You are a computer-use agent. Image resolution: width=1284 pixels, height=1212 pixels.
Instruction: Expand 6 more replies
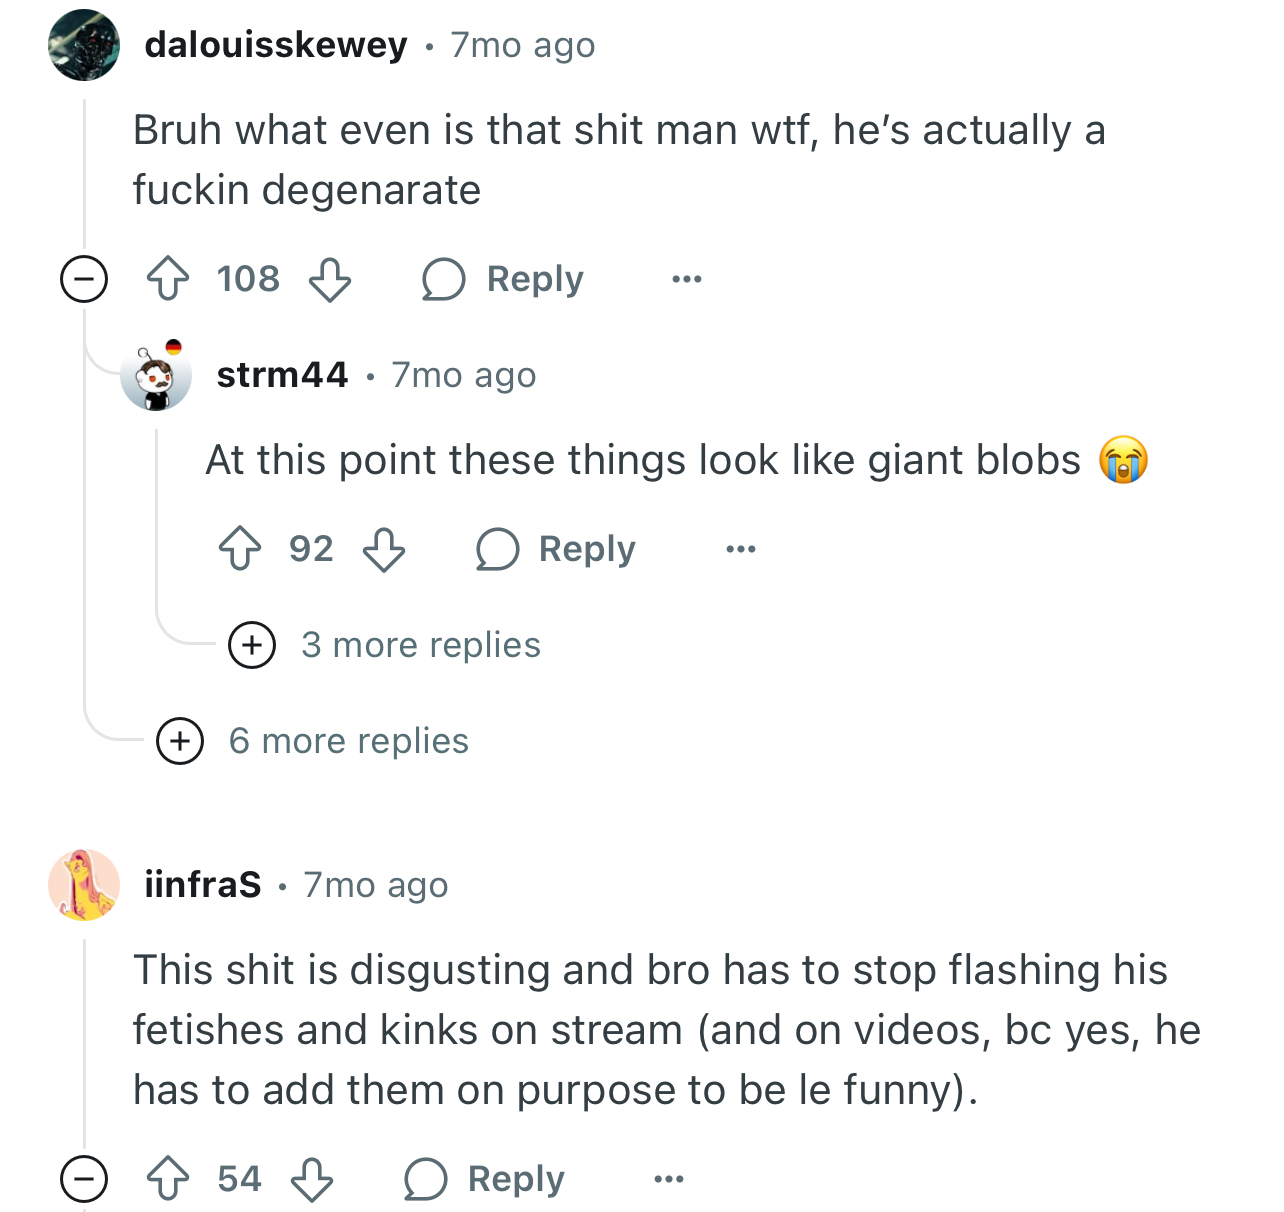180,741
